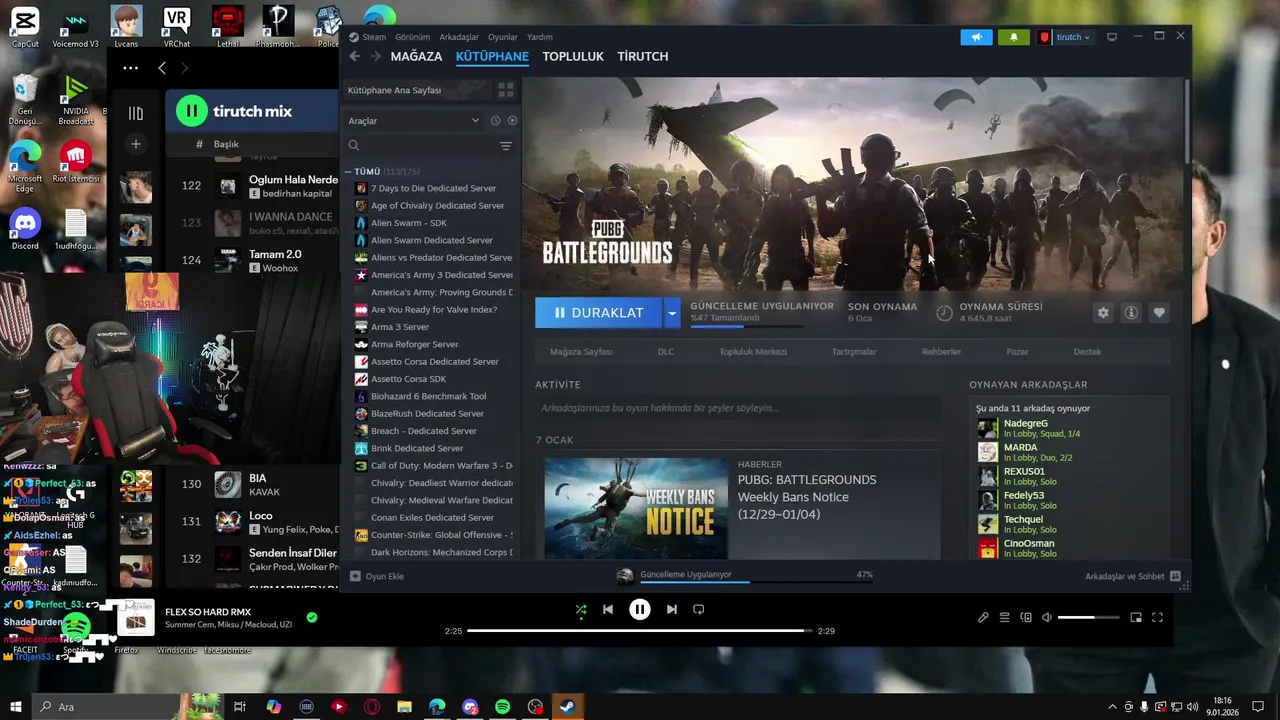Toggle Spotify repeat
This screenshot has height=720, width=1280.
[699, 609]
